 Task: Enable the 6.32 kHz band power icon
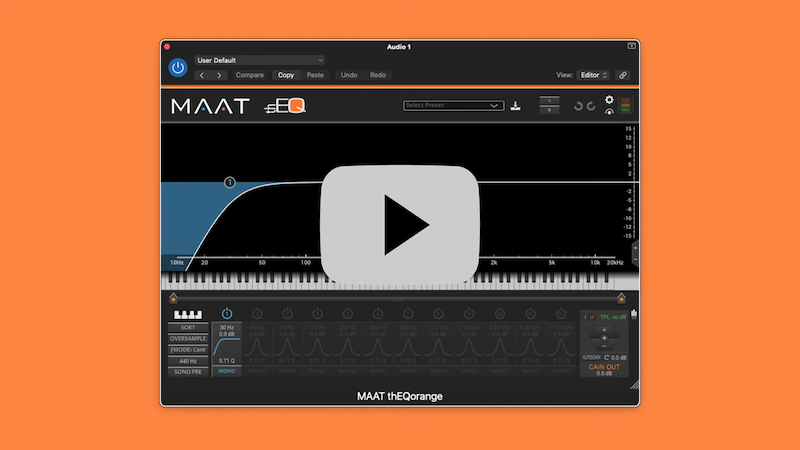point(530,313)
